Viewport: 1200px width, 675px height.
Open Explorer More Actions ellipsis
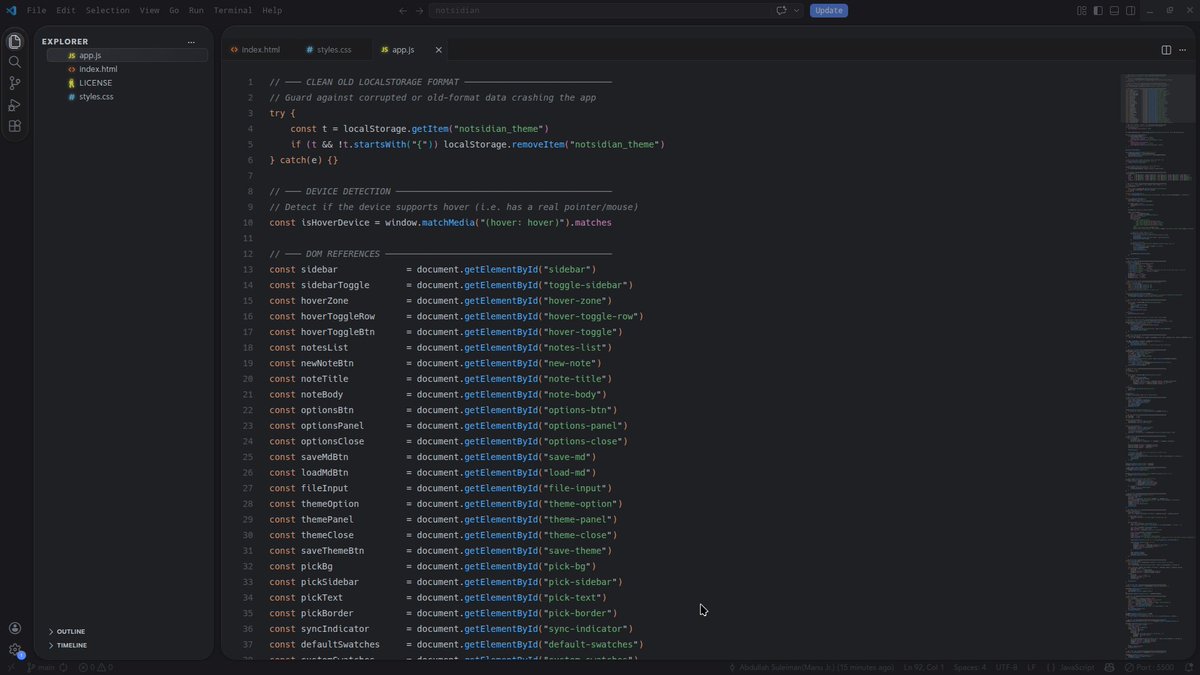pyautogui.click(x=191, y=42)
